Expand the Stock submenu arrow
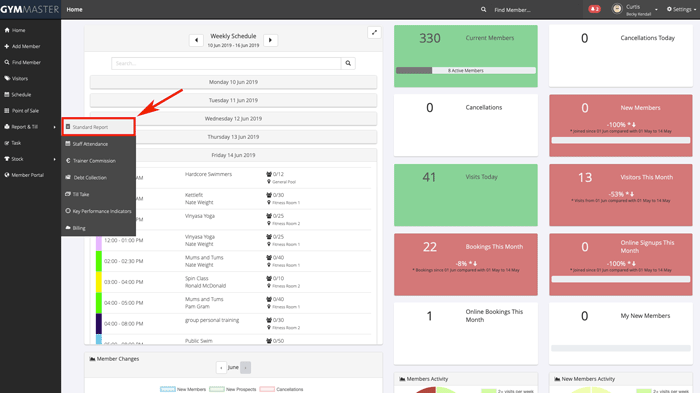Image resolution: width=700 pixels, height=393 pixels. 54,159
